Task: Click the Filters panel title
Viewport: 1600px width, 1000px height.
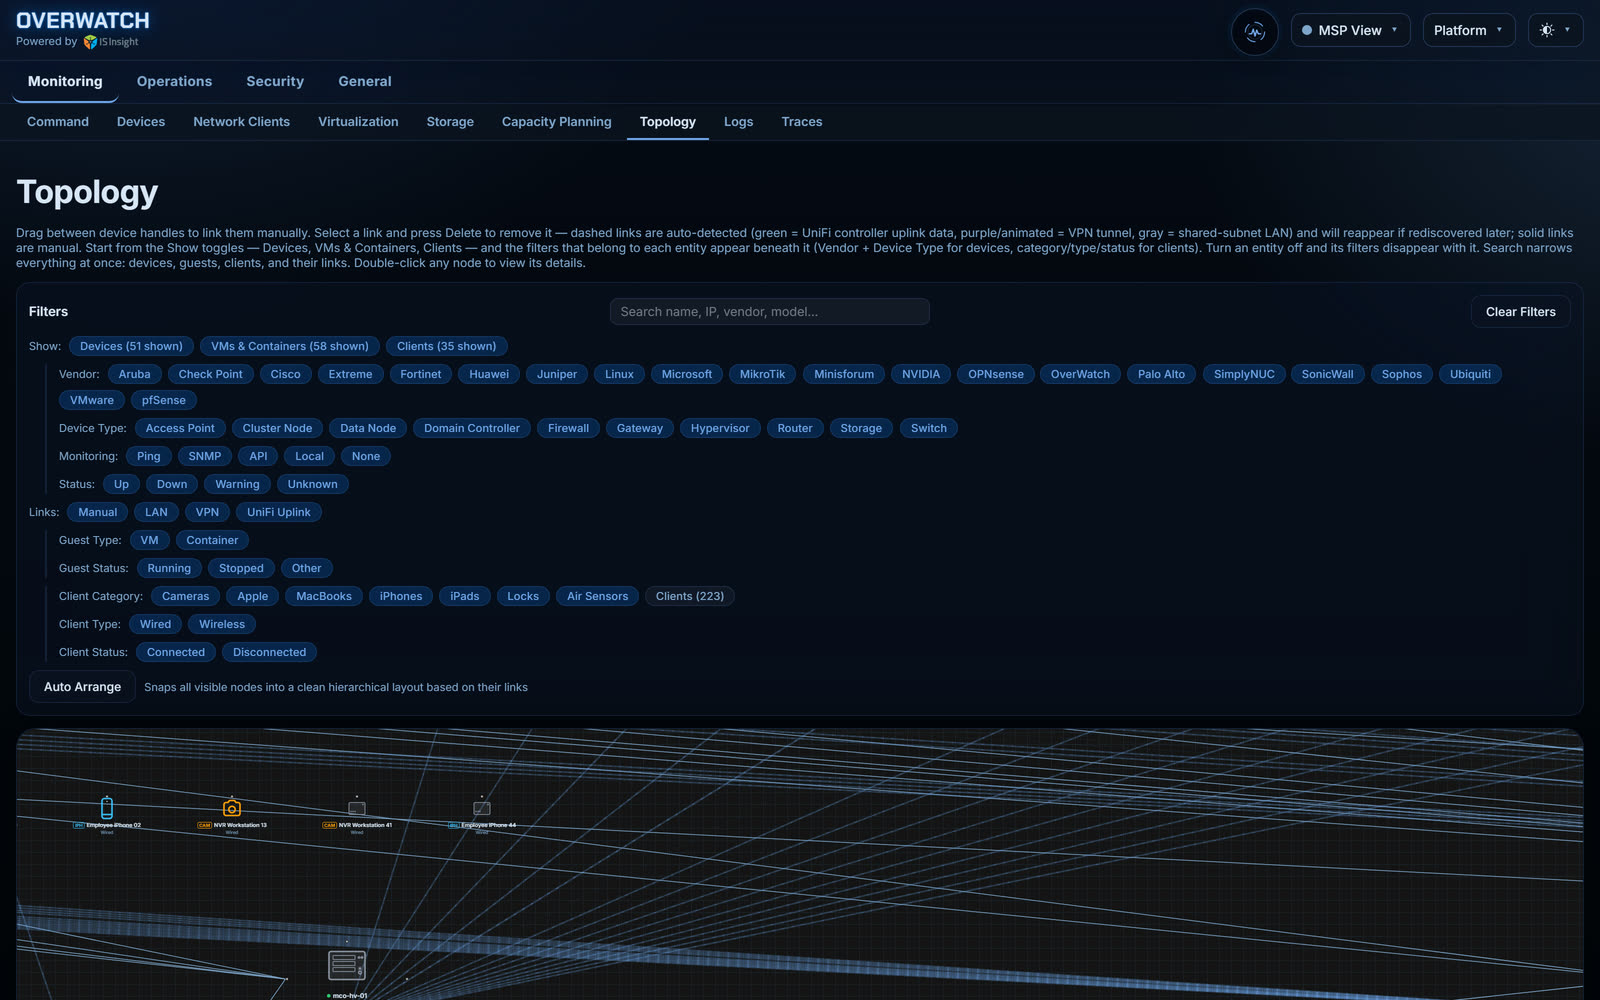Action: [48, 312]
